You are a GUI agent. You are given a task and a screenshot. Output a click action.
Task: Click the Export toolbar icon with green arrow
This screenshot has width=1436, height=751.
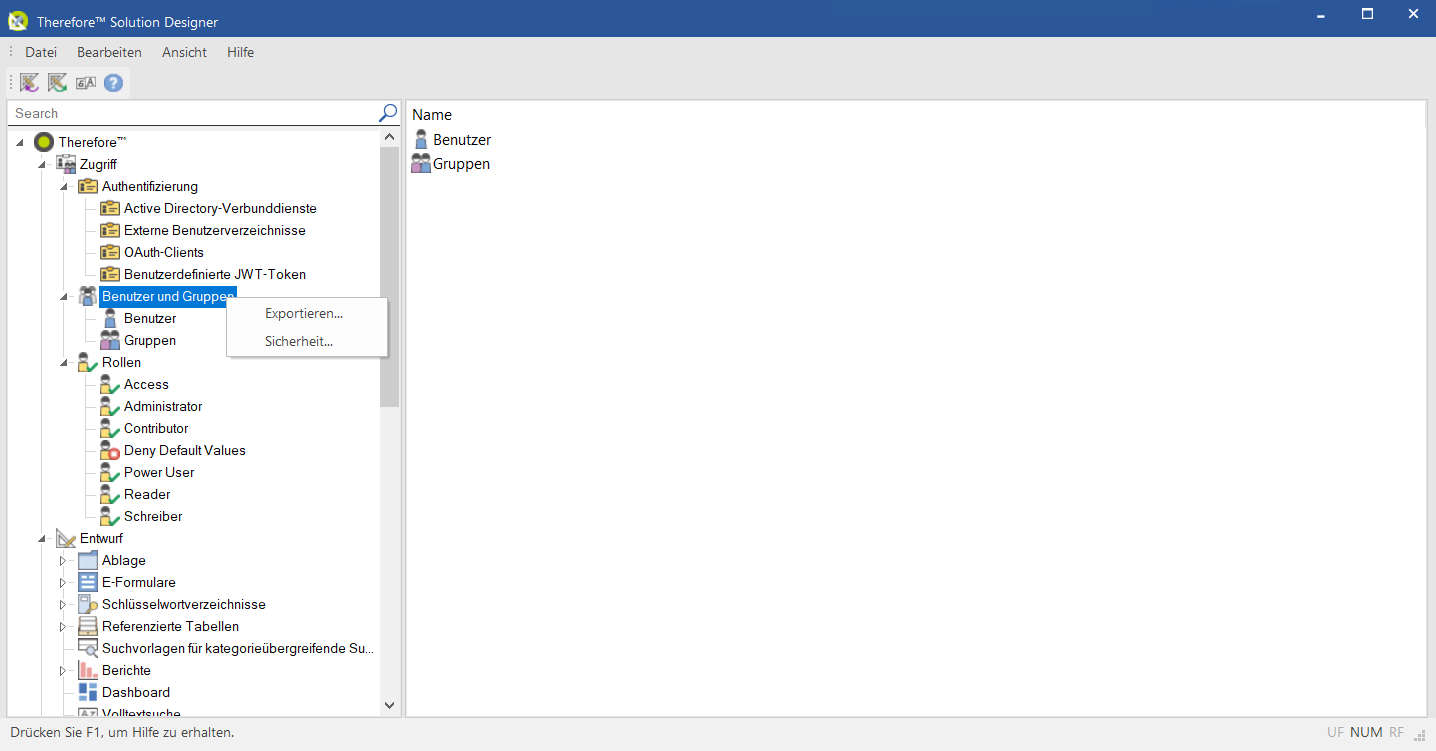coord(57,83)
